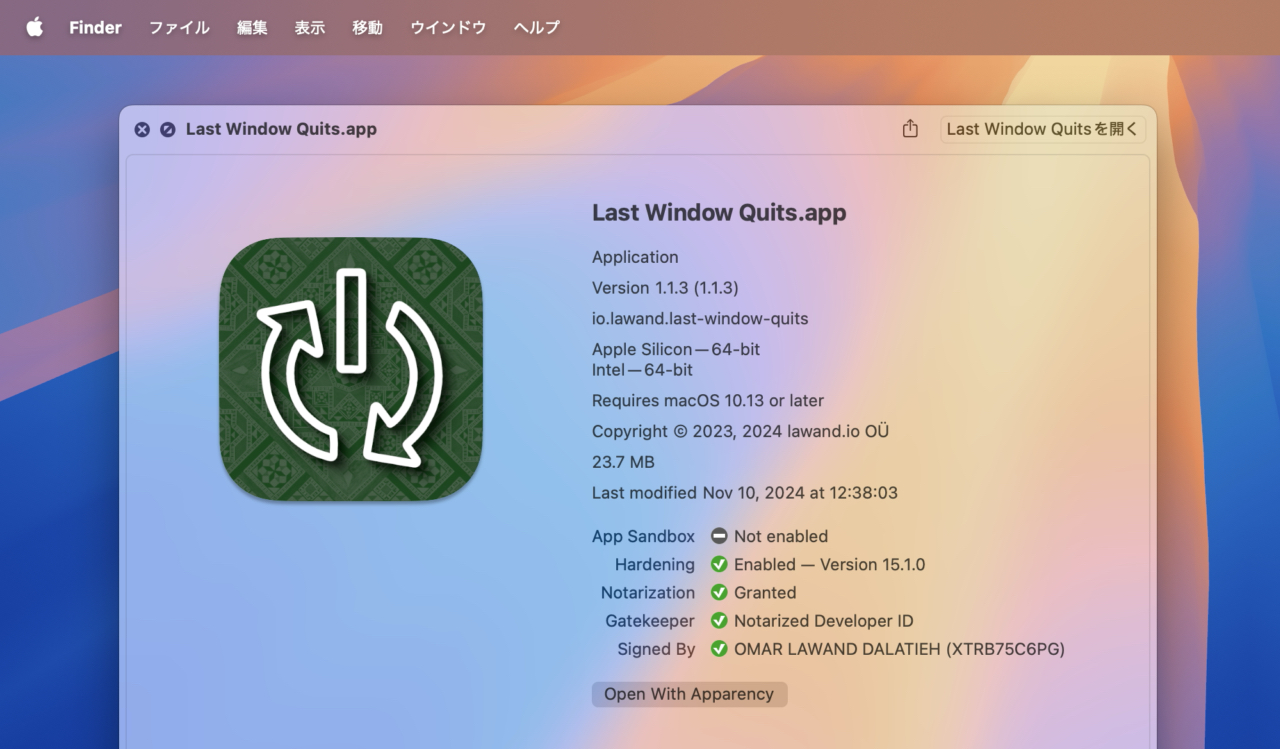The height and width of the screenshot is (749, 1280).
Task: Click the 'App Sandbox' label
Action: (x=643, y=536)
